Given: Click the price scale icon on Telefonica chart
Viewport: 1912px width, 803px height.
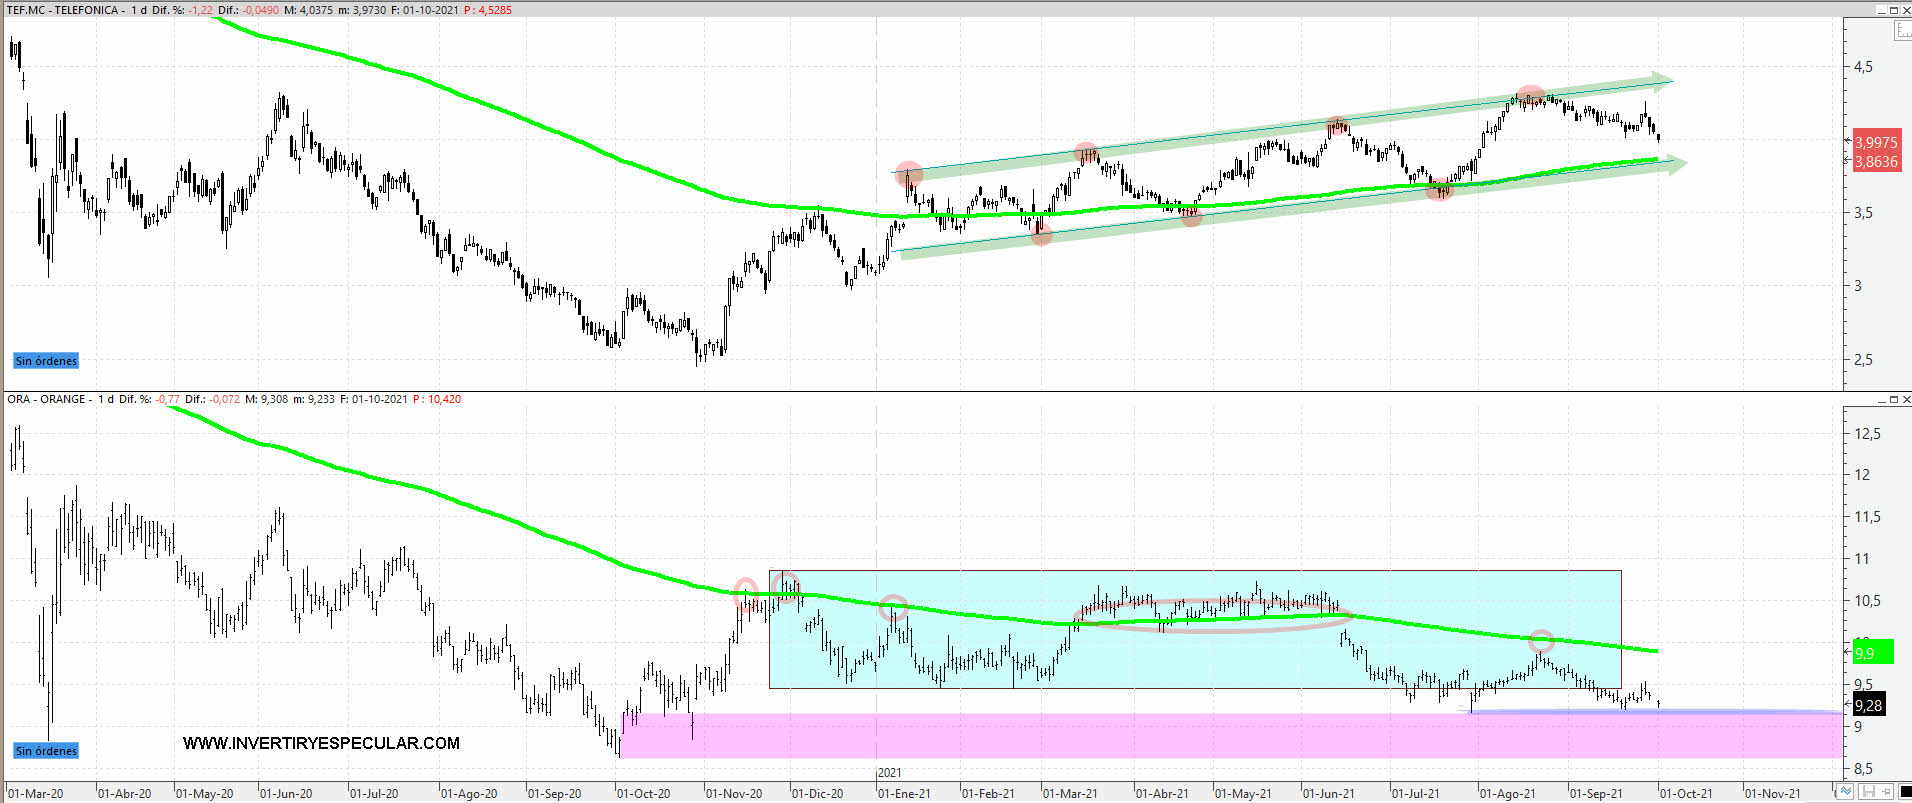Looking at the screenshot, I should coord(1902,31).
